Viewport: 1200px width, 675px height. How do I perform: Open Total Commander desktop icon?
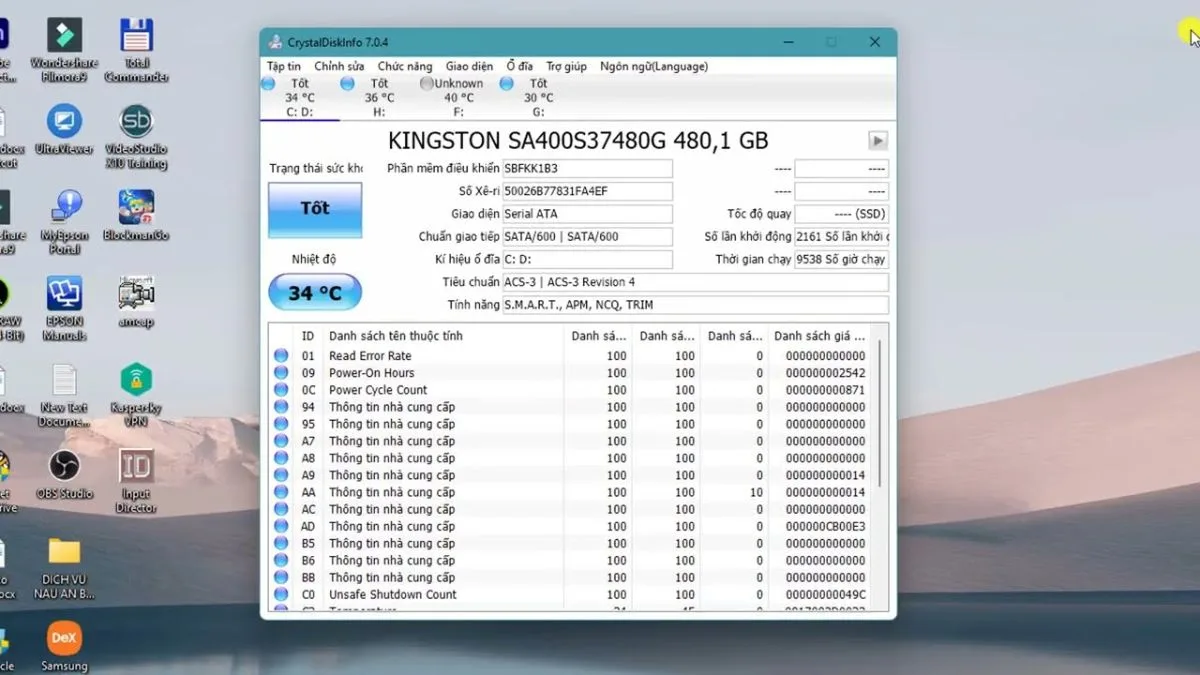tap(136, 37)
